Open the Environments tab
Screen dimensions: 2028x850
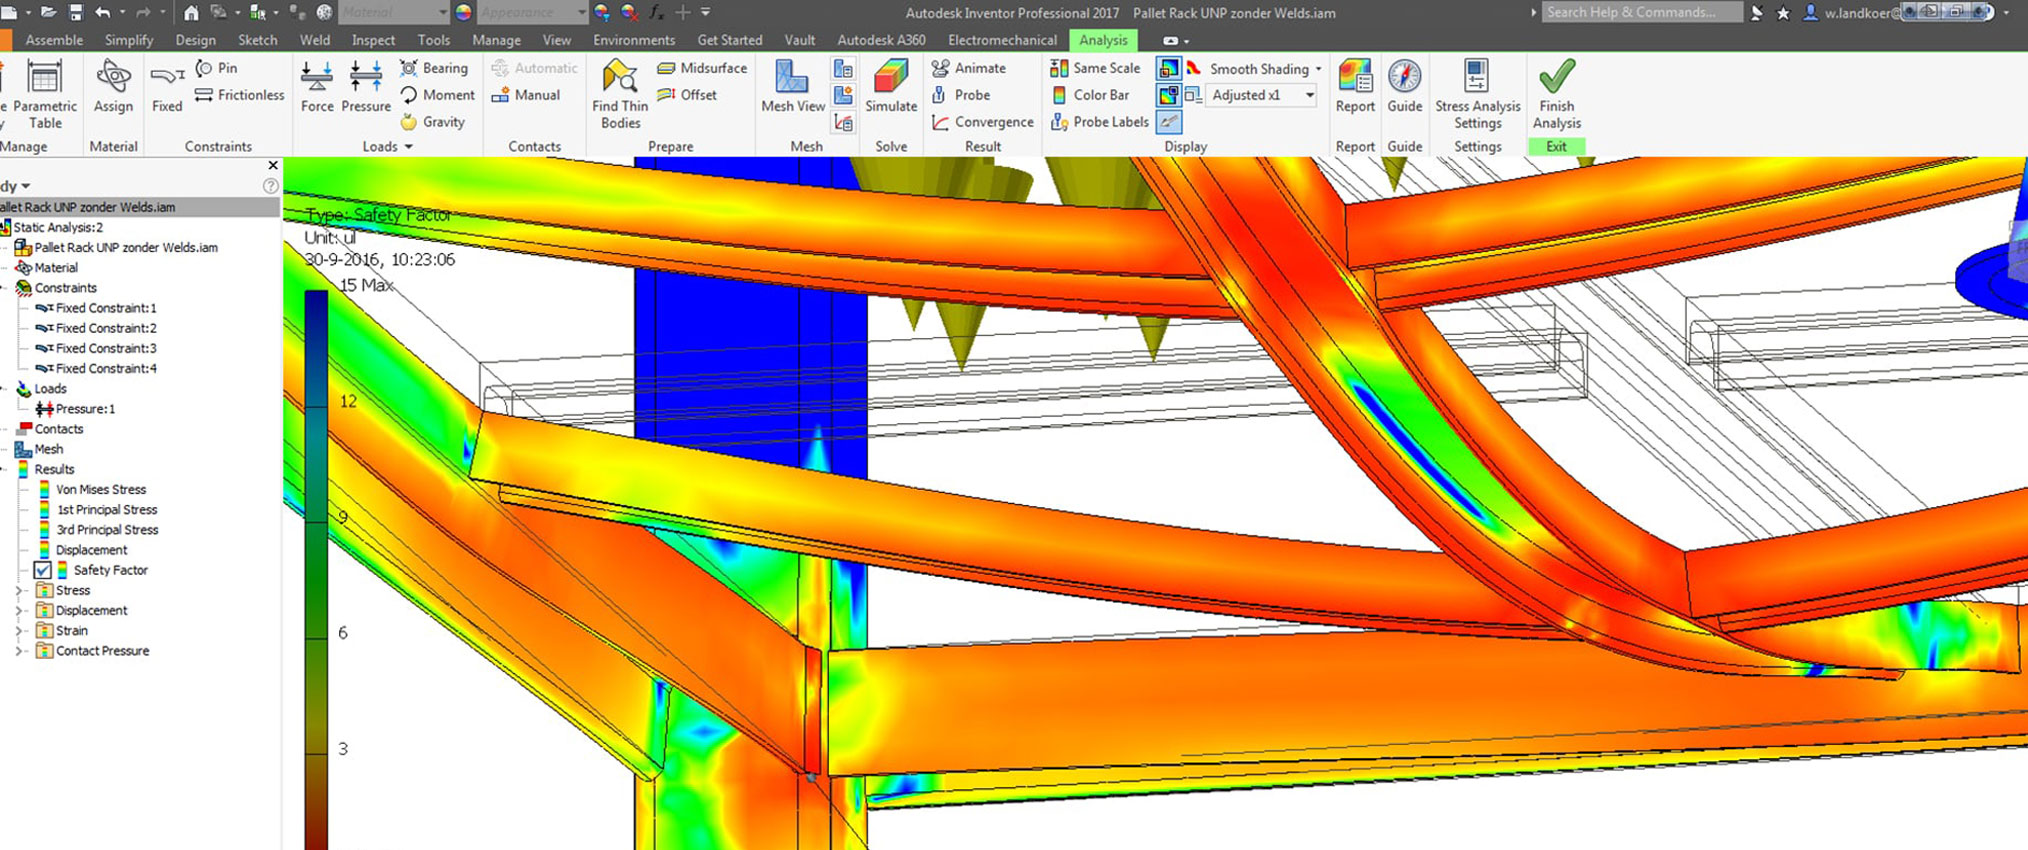[633, 40]
